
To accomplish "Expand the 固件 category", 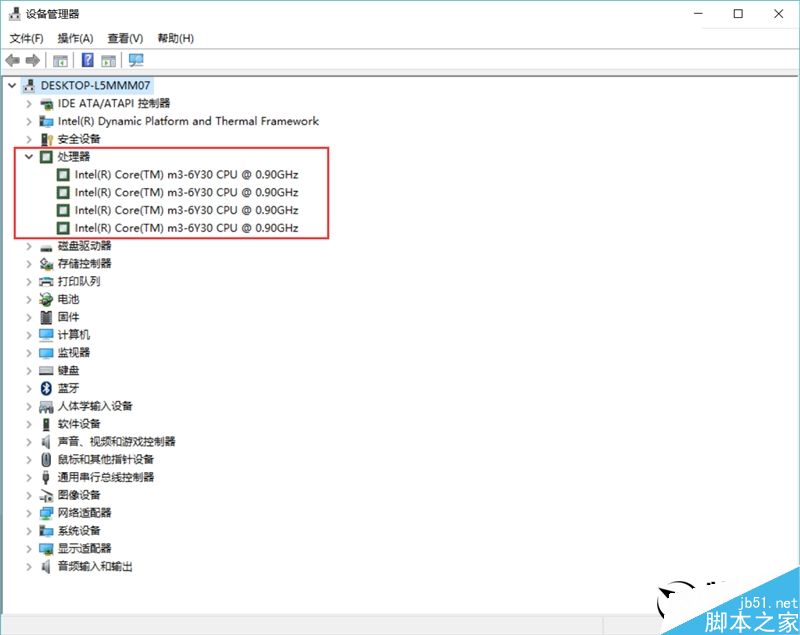I will coord(29,317).
